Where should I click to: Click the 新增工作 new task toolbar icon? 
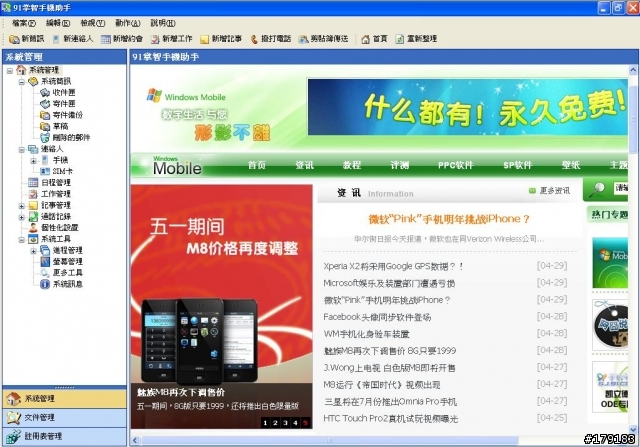click(x=155, y=39)
